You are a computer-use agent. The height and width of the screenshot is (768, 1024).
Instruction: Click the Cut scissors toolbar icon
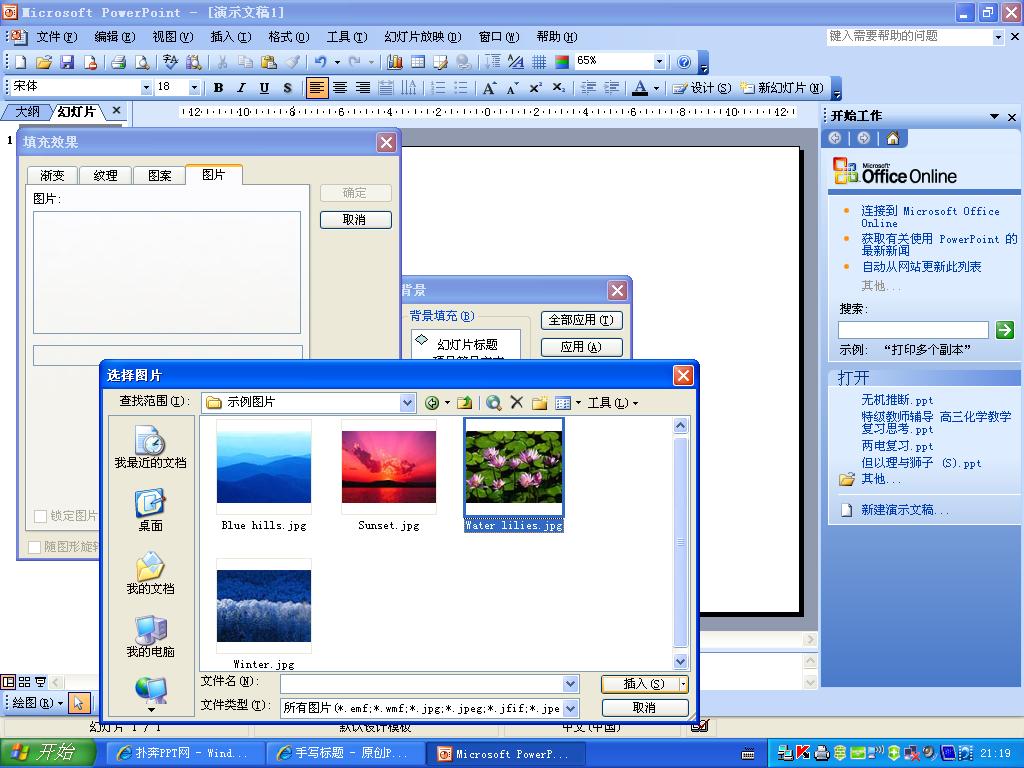point(223,62)
